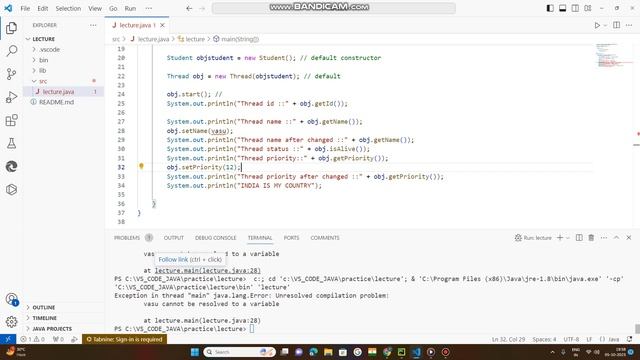
Task: Switch to the OUTPUT tab
Action: [173, 238]
